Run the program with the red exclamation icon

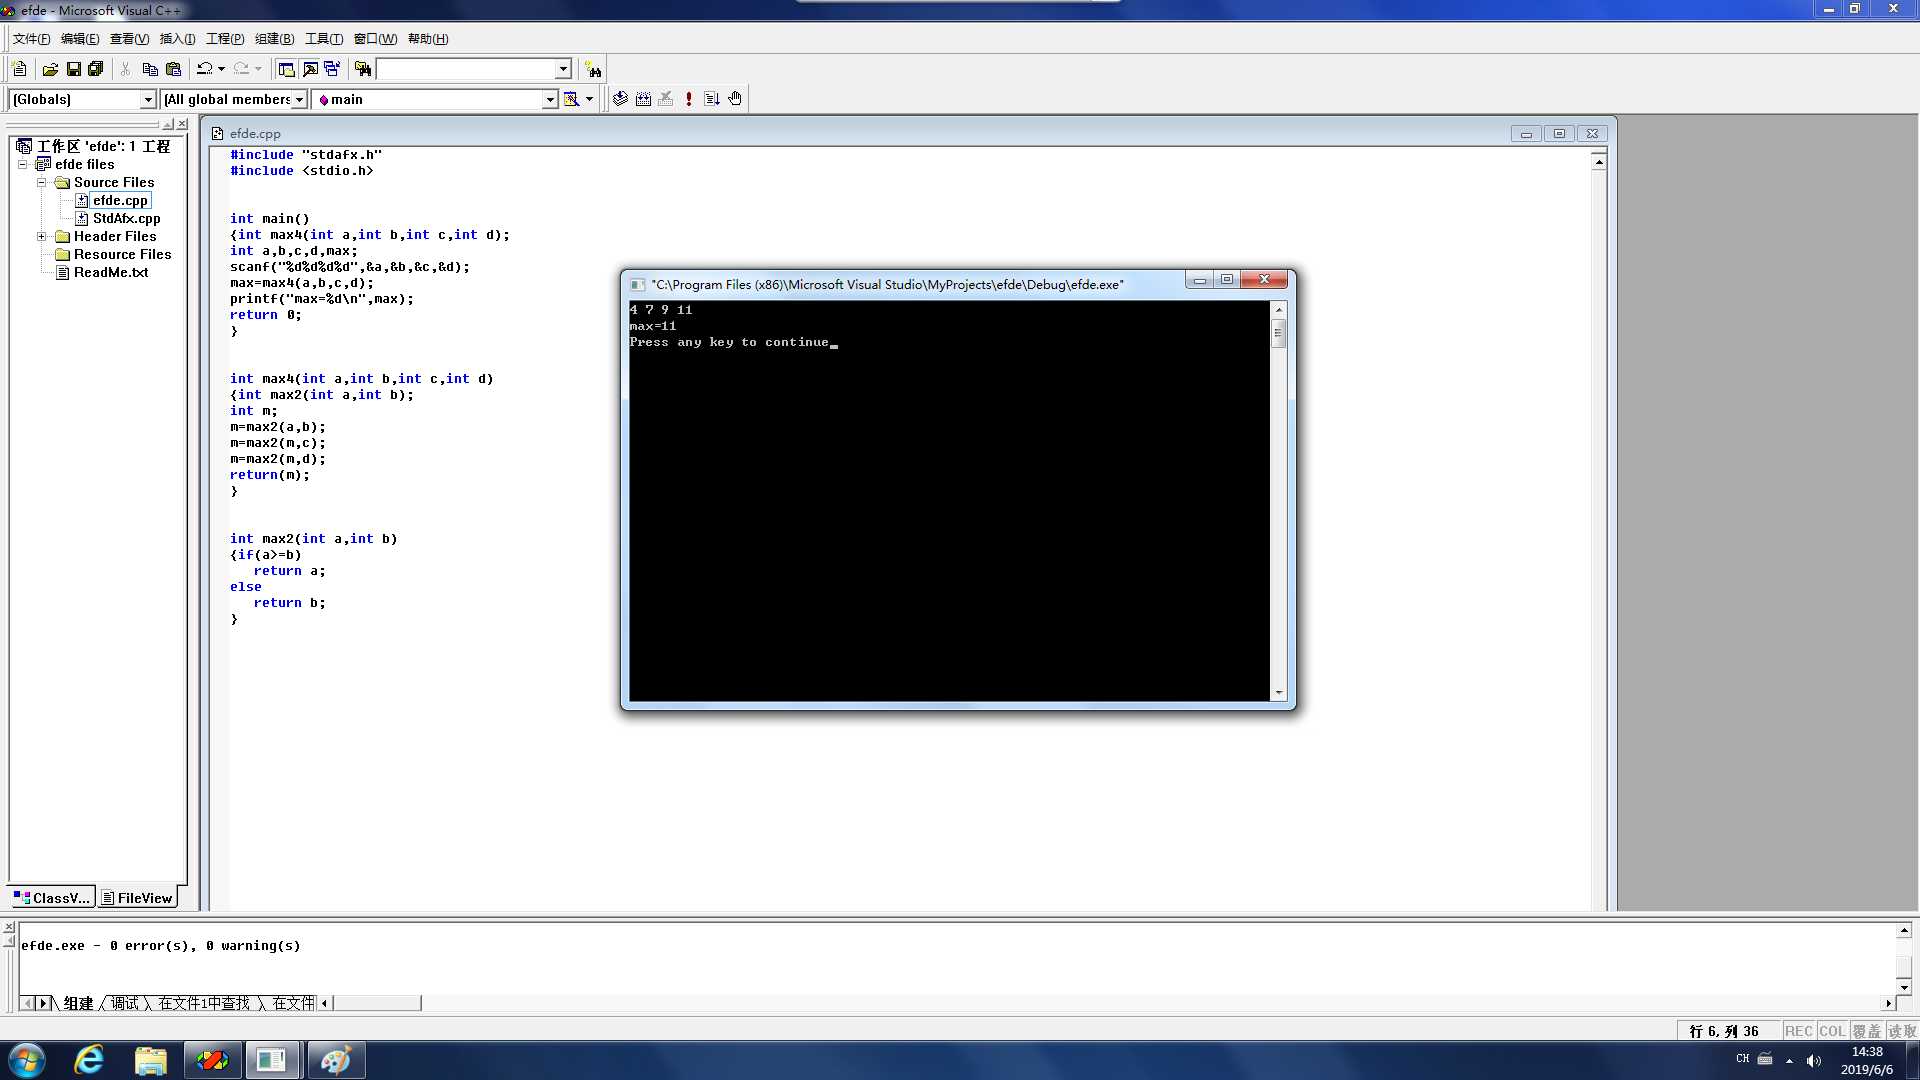(x=689, y=99)
